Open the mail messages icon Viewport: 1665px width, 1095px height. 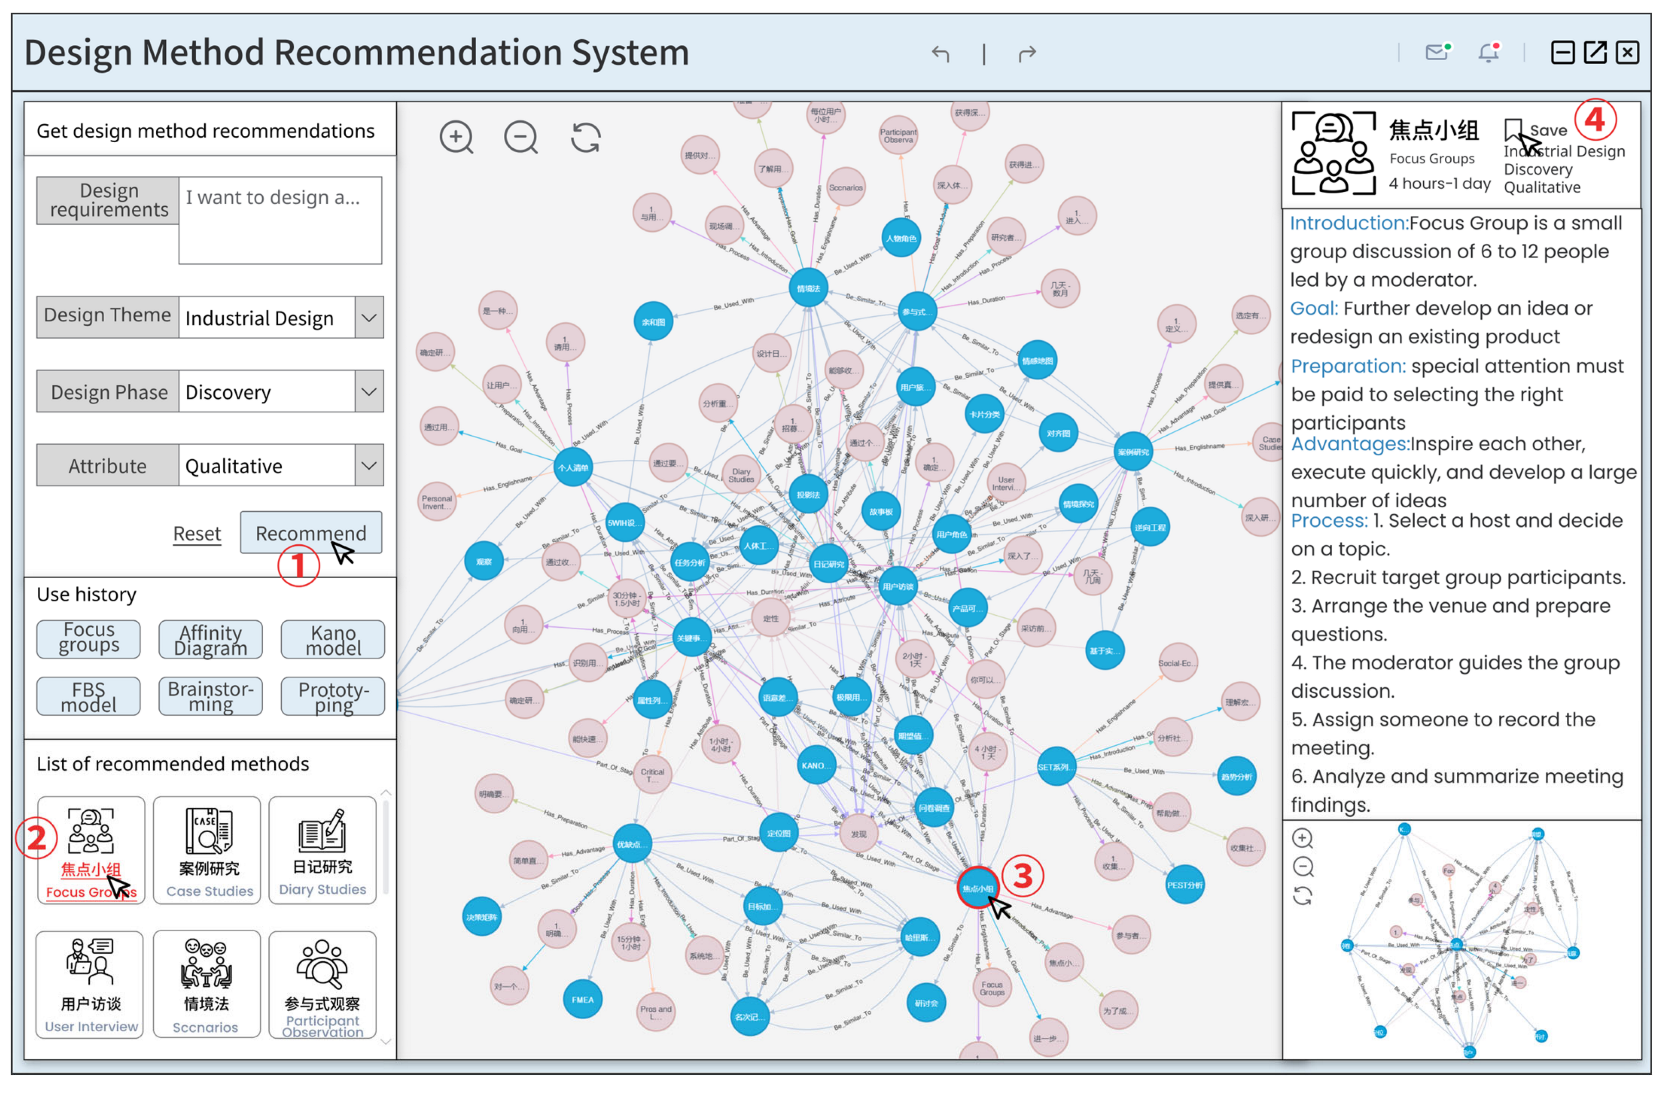(x=1437, y=52)
